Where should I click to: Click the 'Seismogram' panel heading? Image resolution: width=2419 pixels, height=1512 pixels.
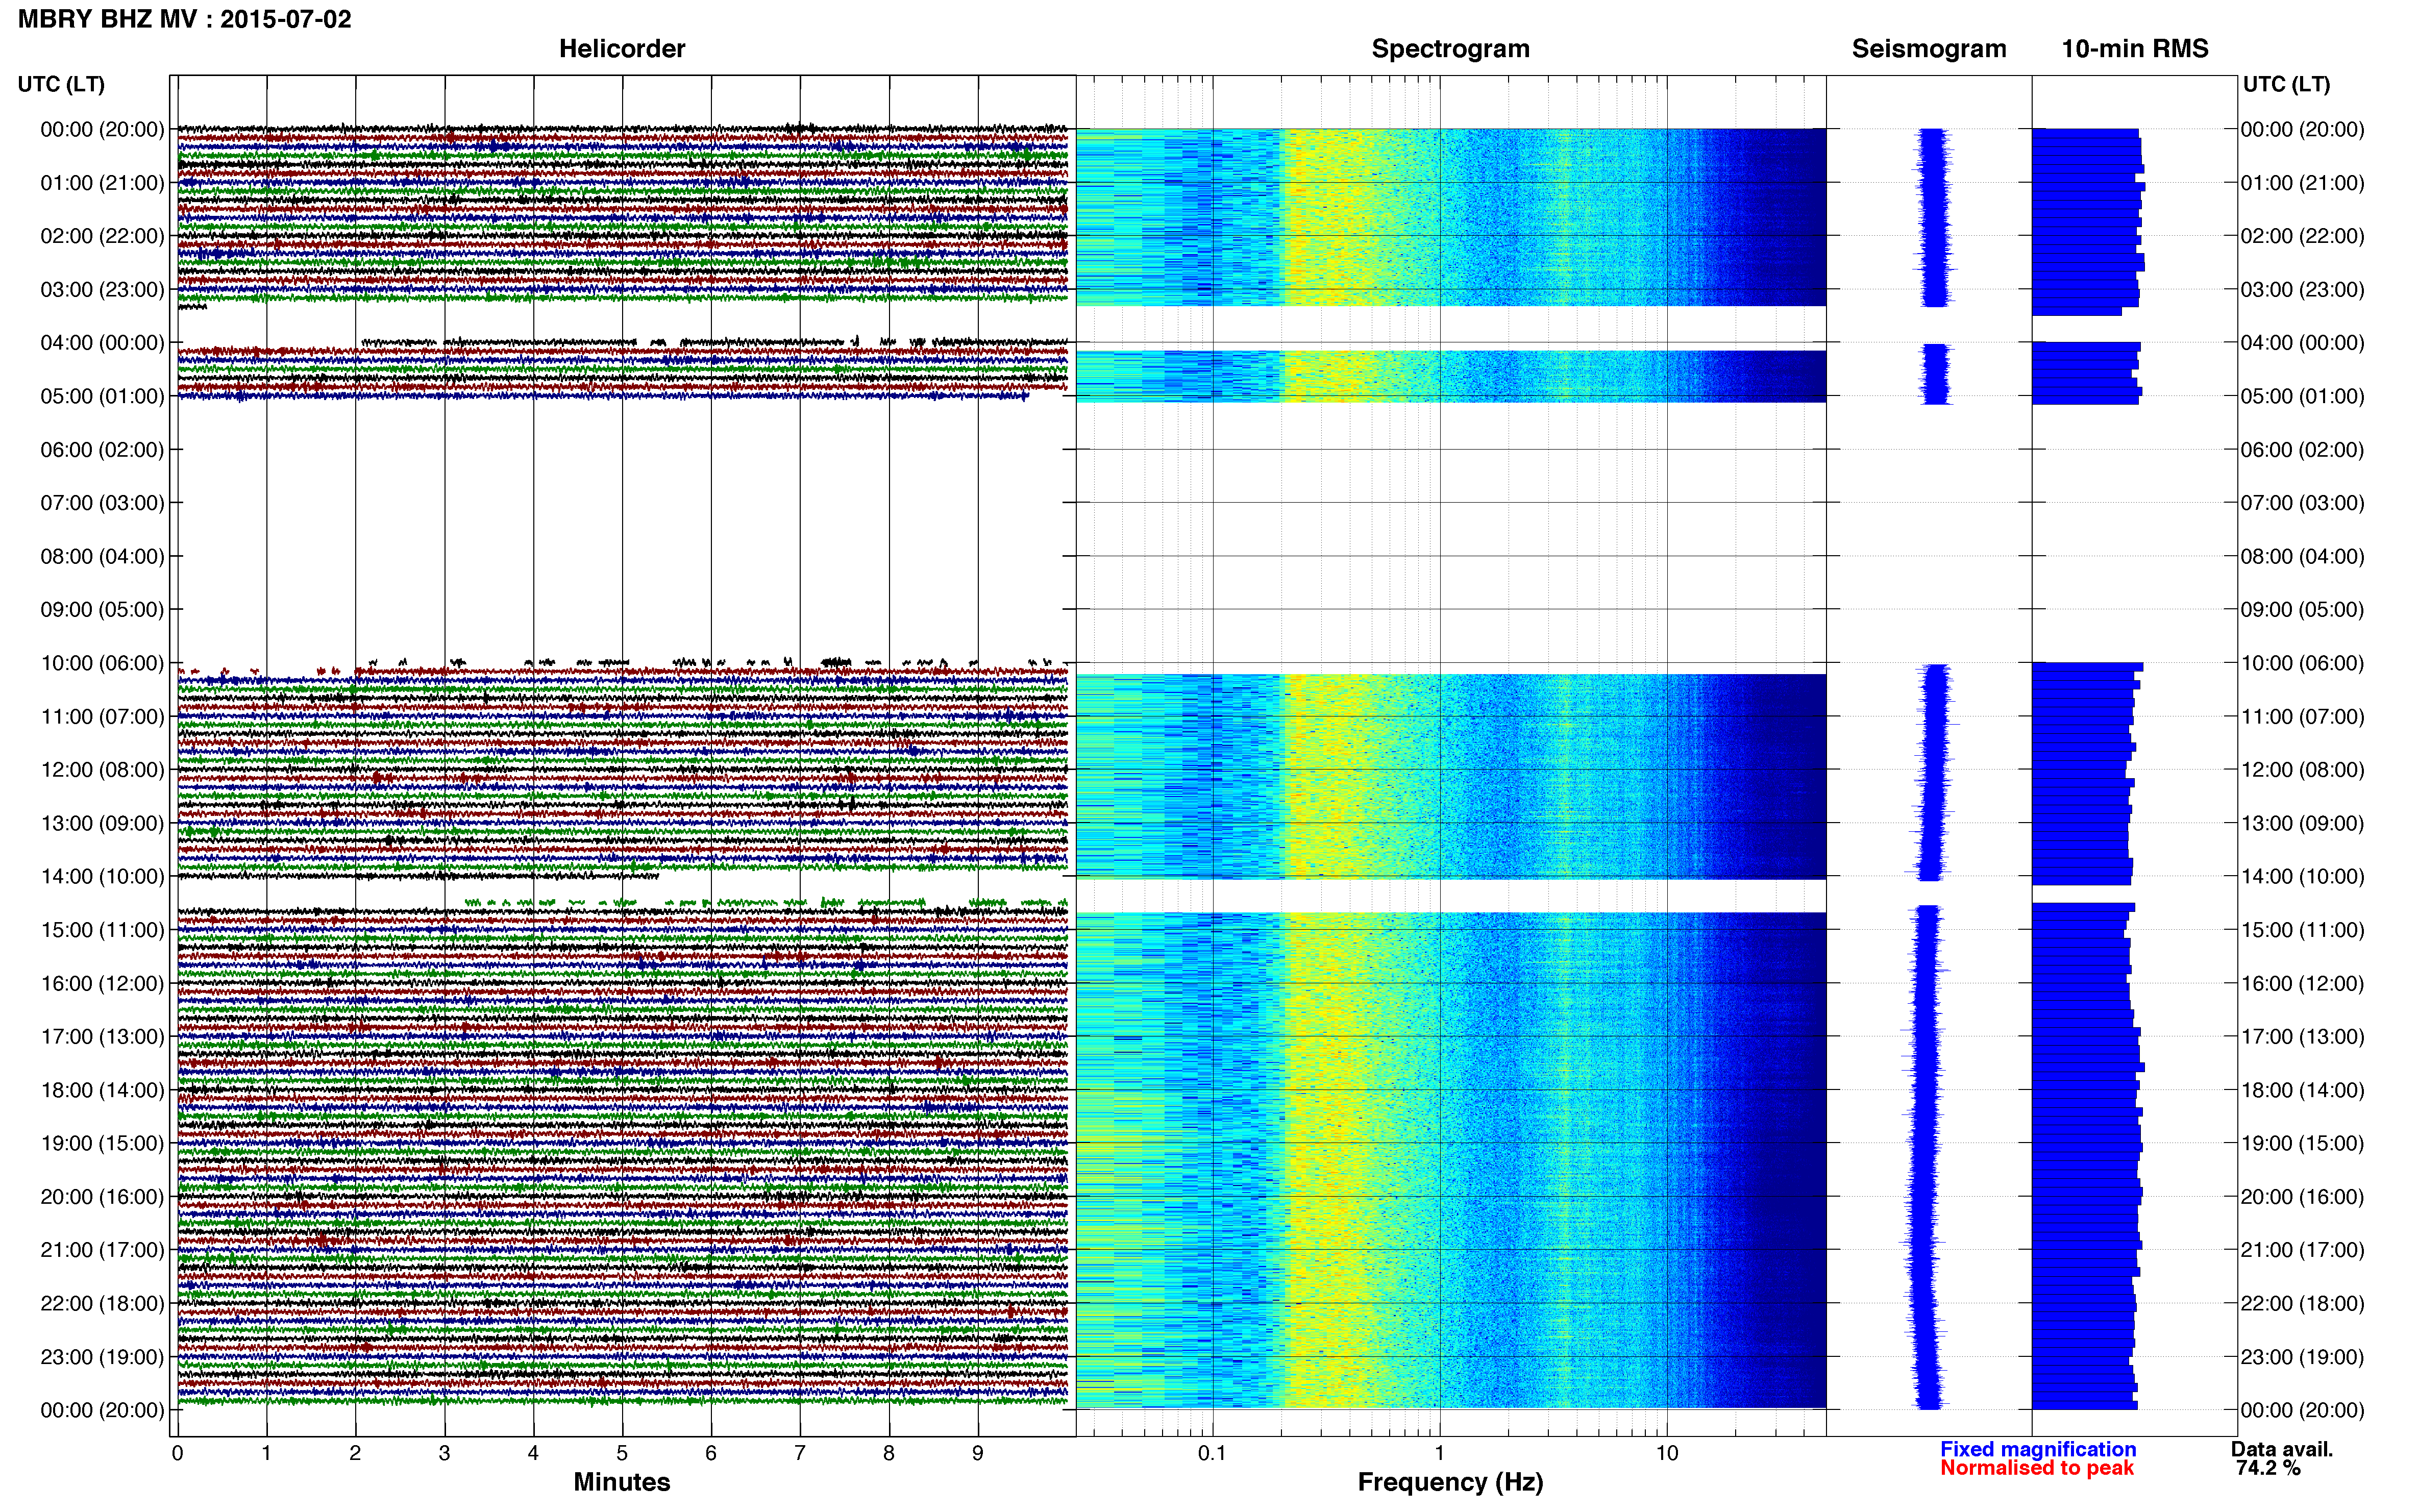coord(1929,49)
